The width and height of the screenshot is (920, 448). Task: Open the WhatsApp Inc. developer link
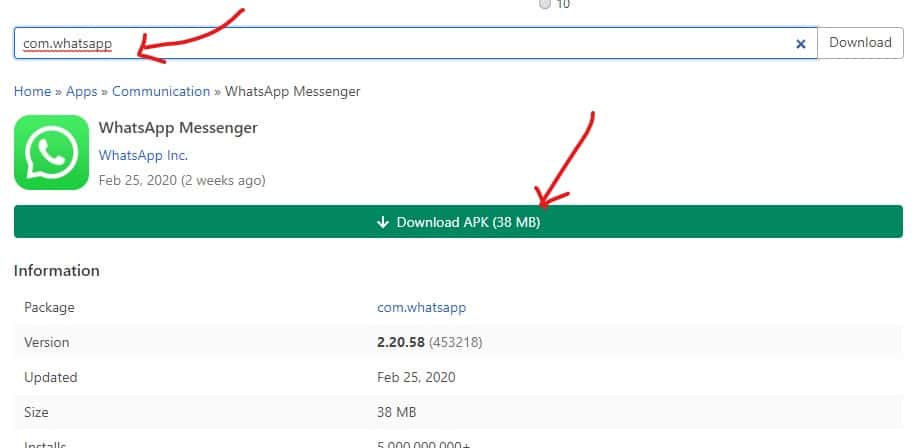[143, 155]
